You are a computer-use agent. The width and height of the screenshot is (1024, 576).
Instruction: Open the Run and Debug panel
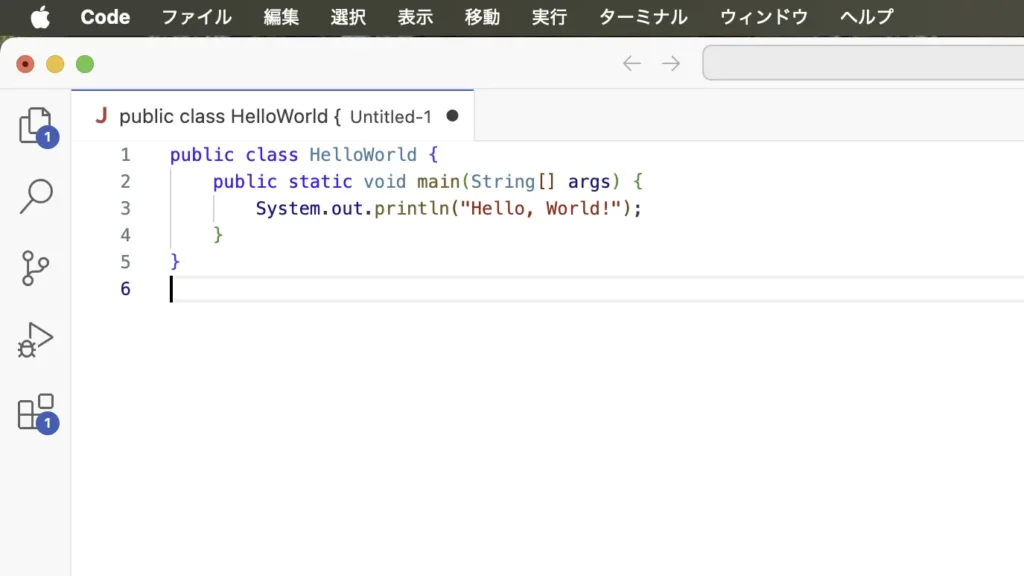click(35, 340)
